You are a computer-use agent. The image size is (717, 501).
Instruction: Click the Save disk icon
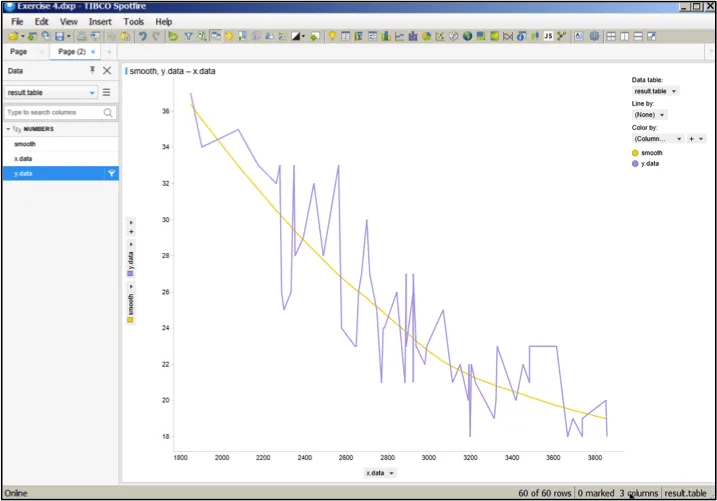59,36
